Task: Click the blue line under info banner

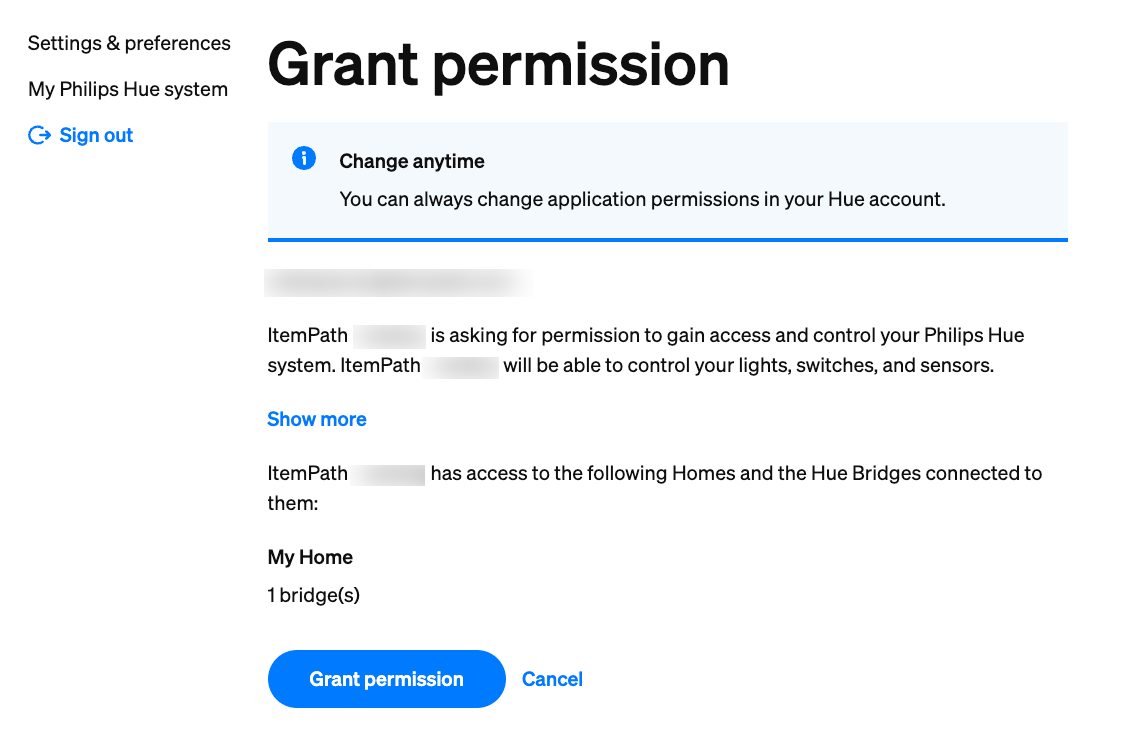Action: point(667,240)
